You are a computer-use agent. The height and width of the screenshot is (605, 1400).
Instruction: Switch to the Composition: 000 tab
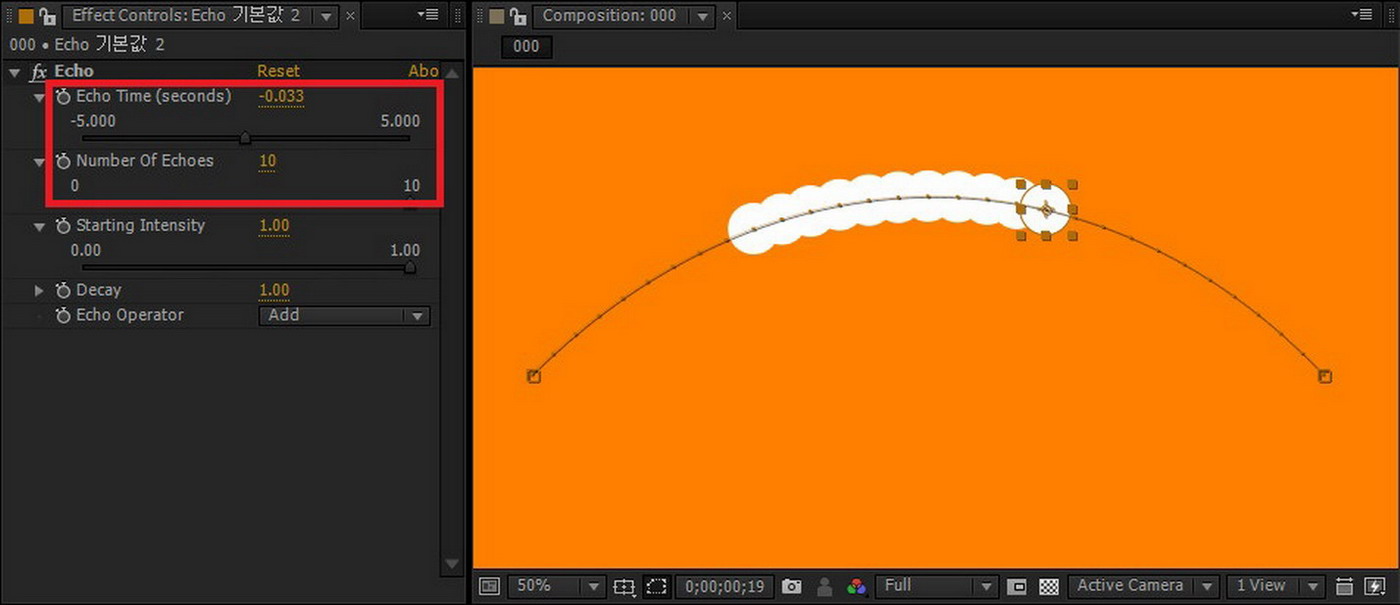click(609, 16)
